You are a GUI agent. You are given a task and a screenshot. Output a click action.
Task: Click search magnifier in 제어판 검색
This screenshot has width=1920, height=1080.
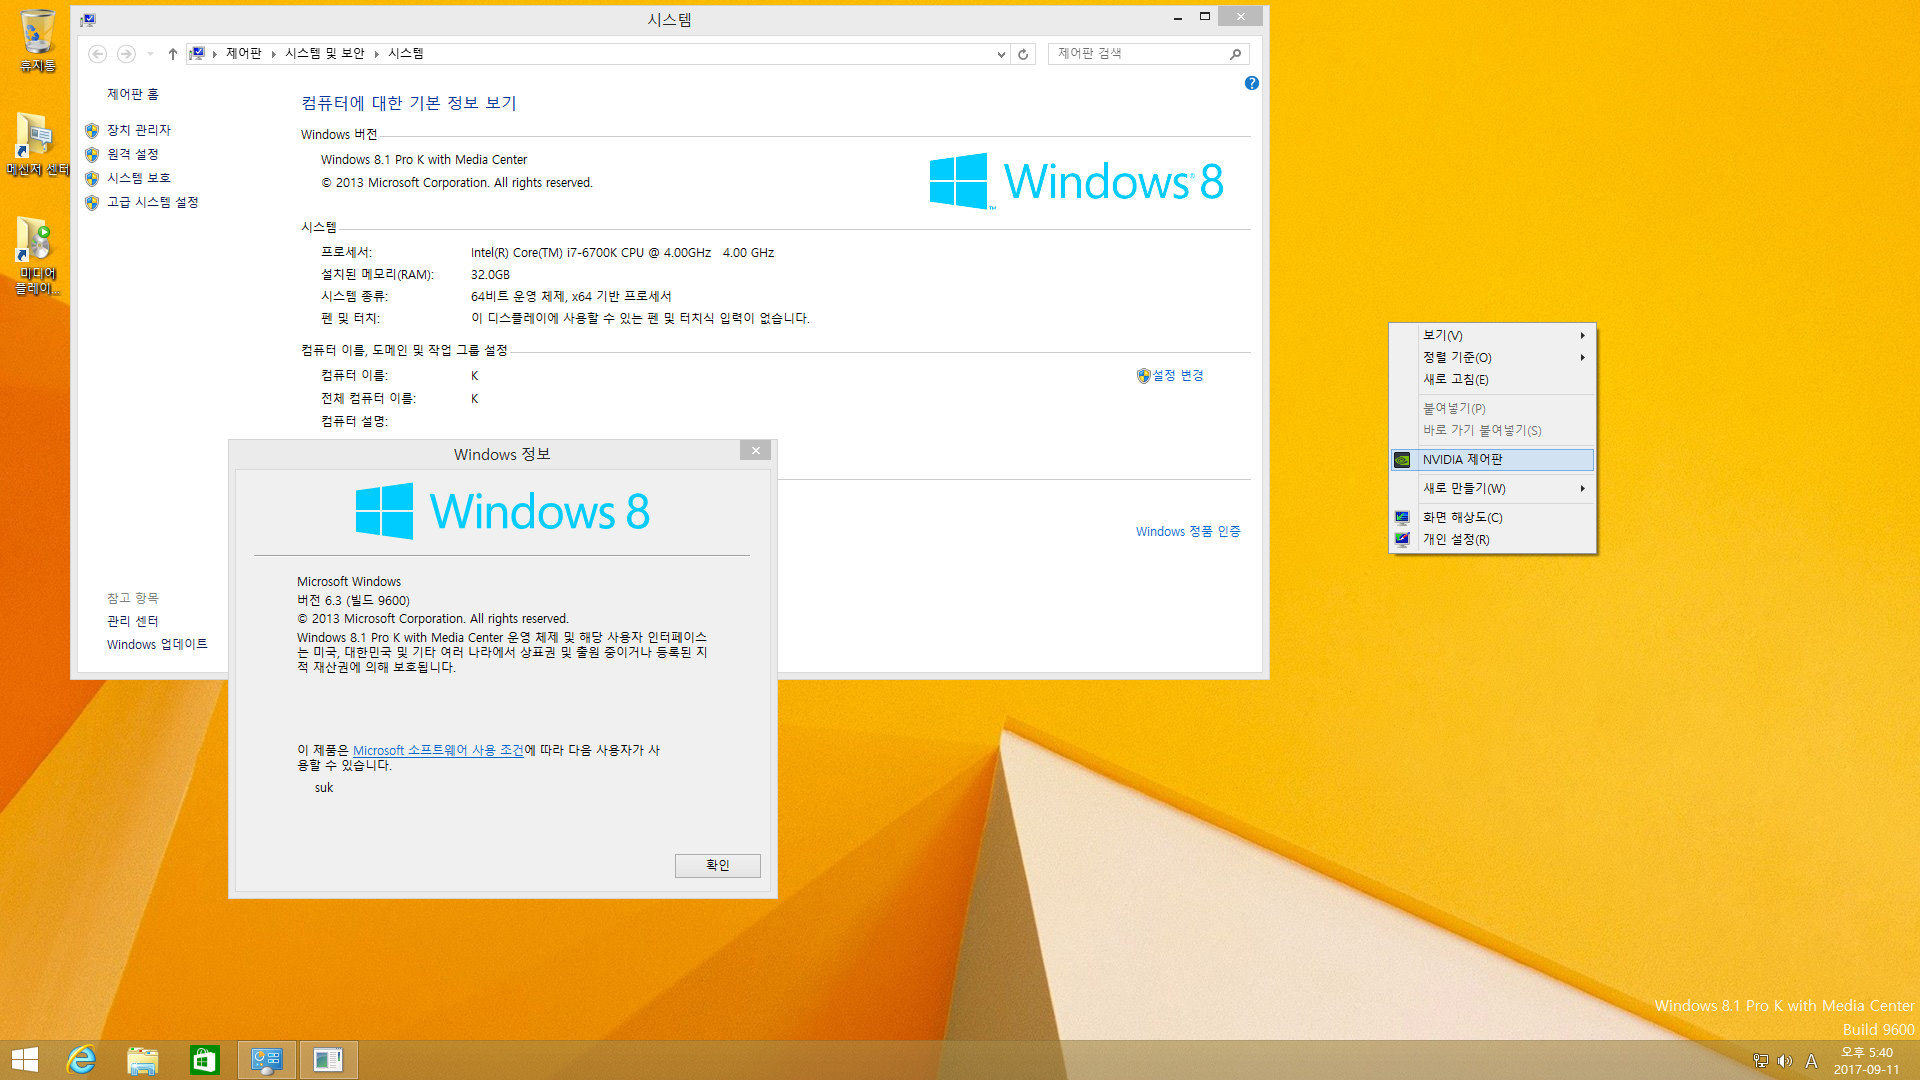coord(1236,54)
